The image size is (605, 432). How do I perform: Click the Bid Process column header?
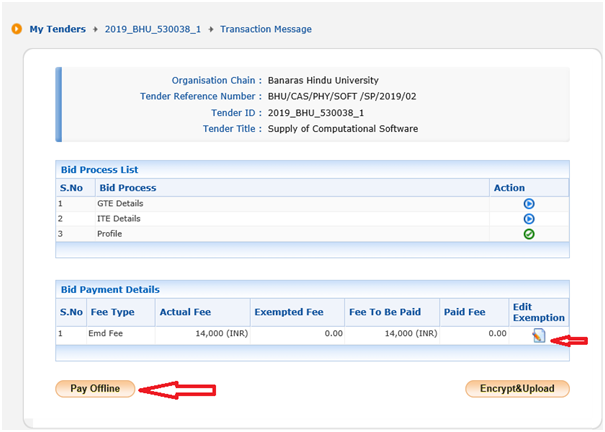126,187
